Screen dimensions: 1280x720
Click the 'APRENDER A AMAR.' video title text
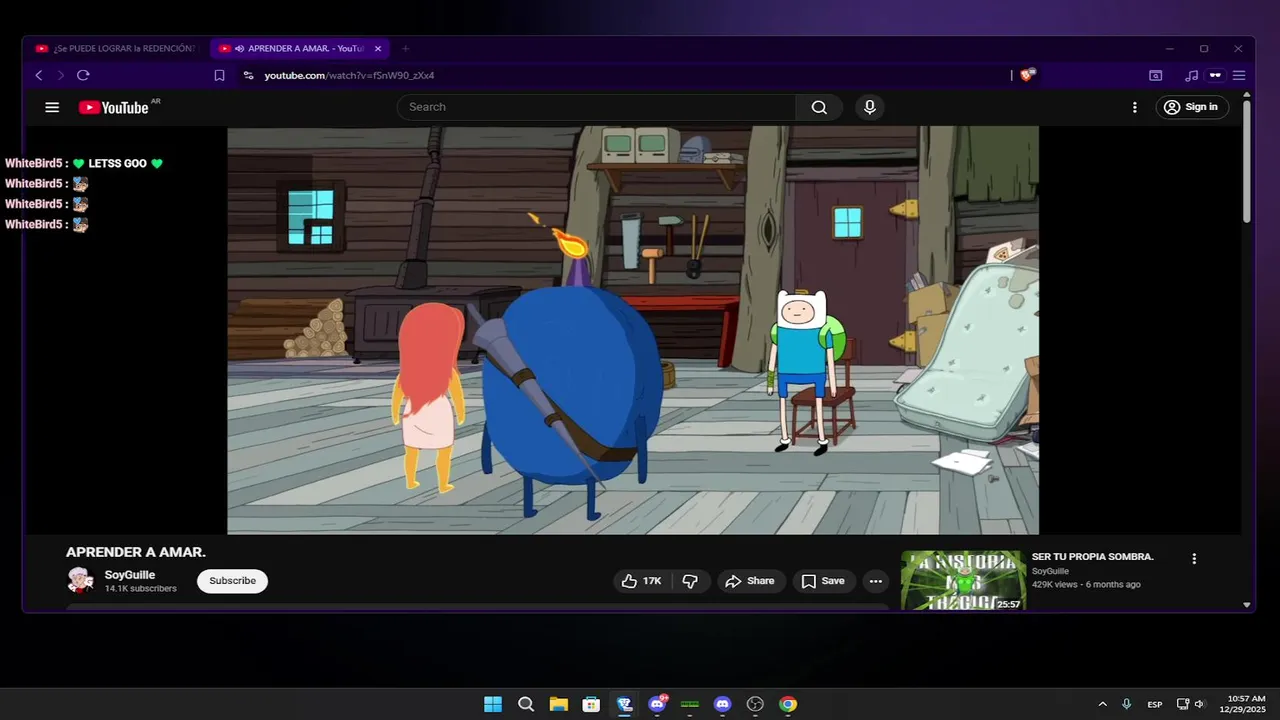tap(136, 552)
